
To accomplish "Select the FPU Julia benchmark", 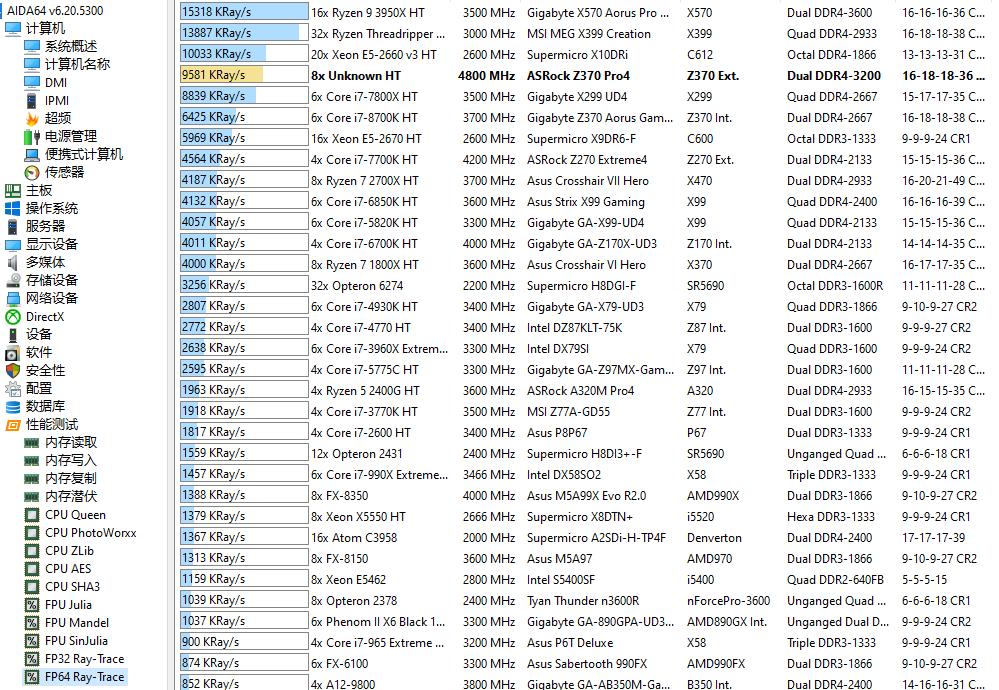I will pyautogui.click(x=68, y=605).
